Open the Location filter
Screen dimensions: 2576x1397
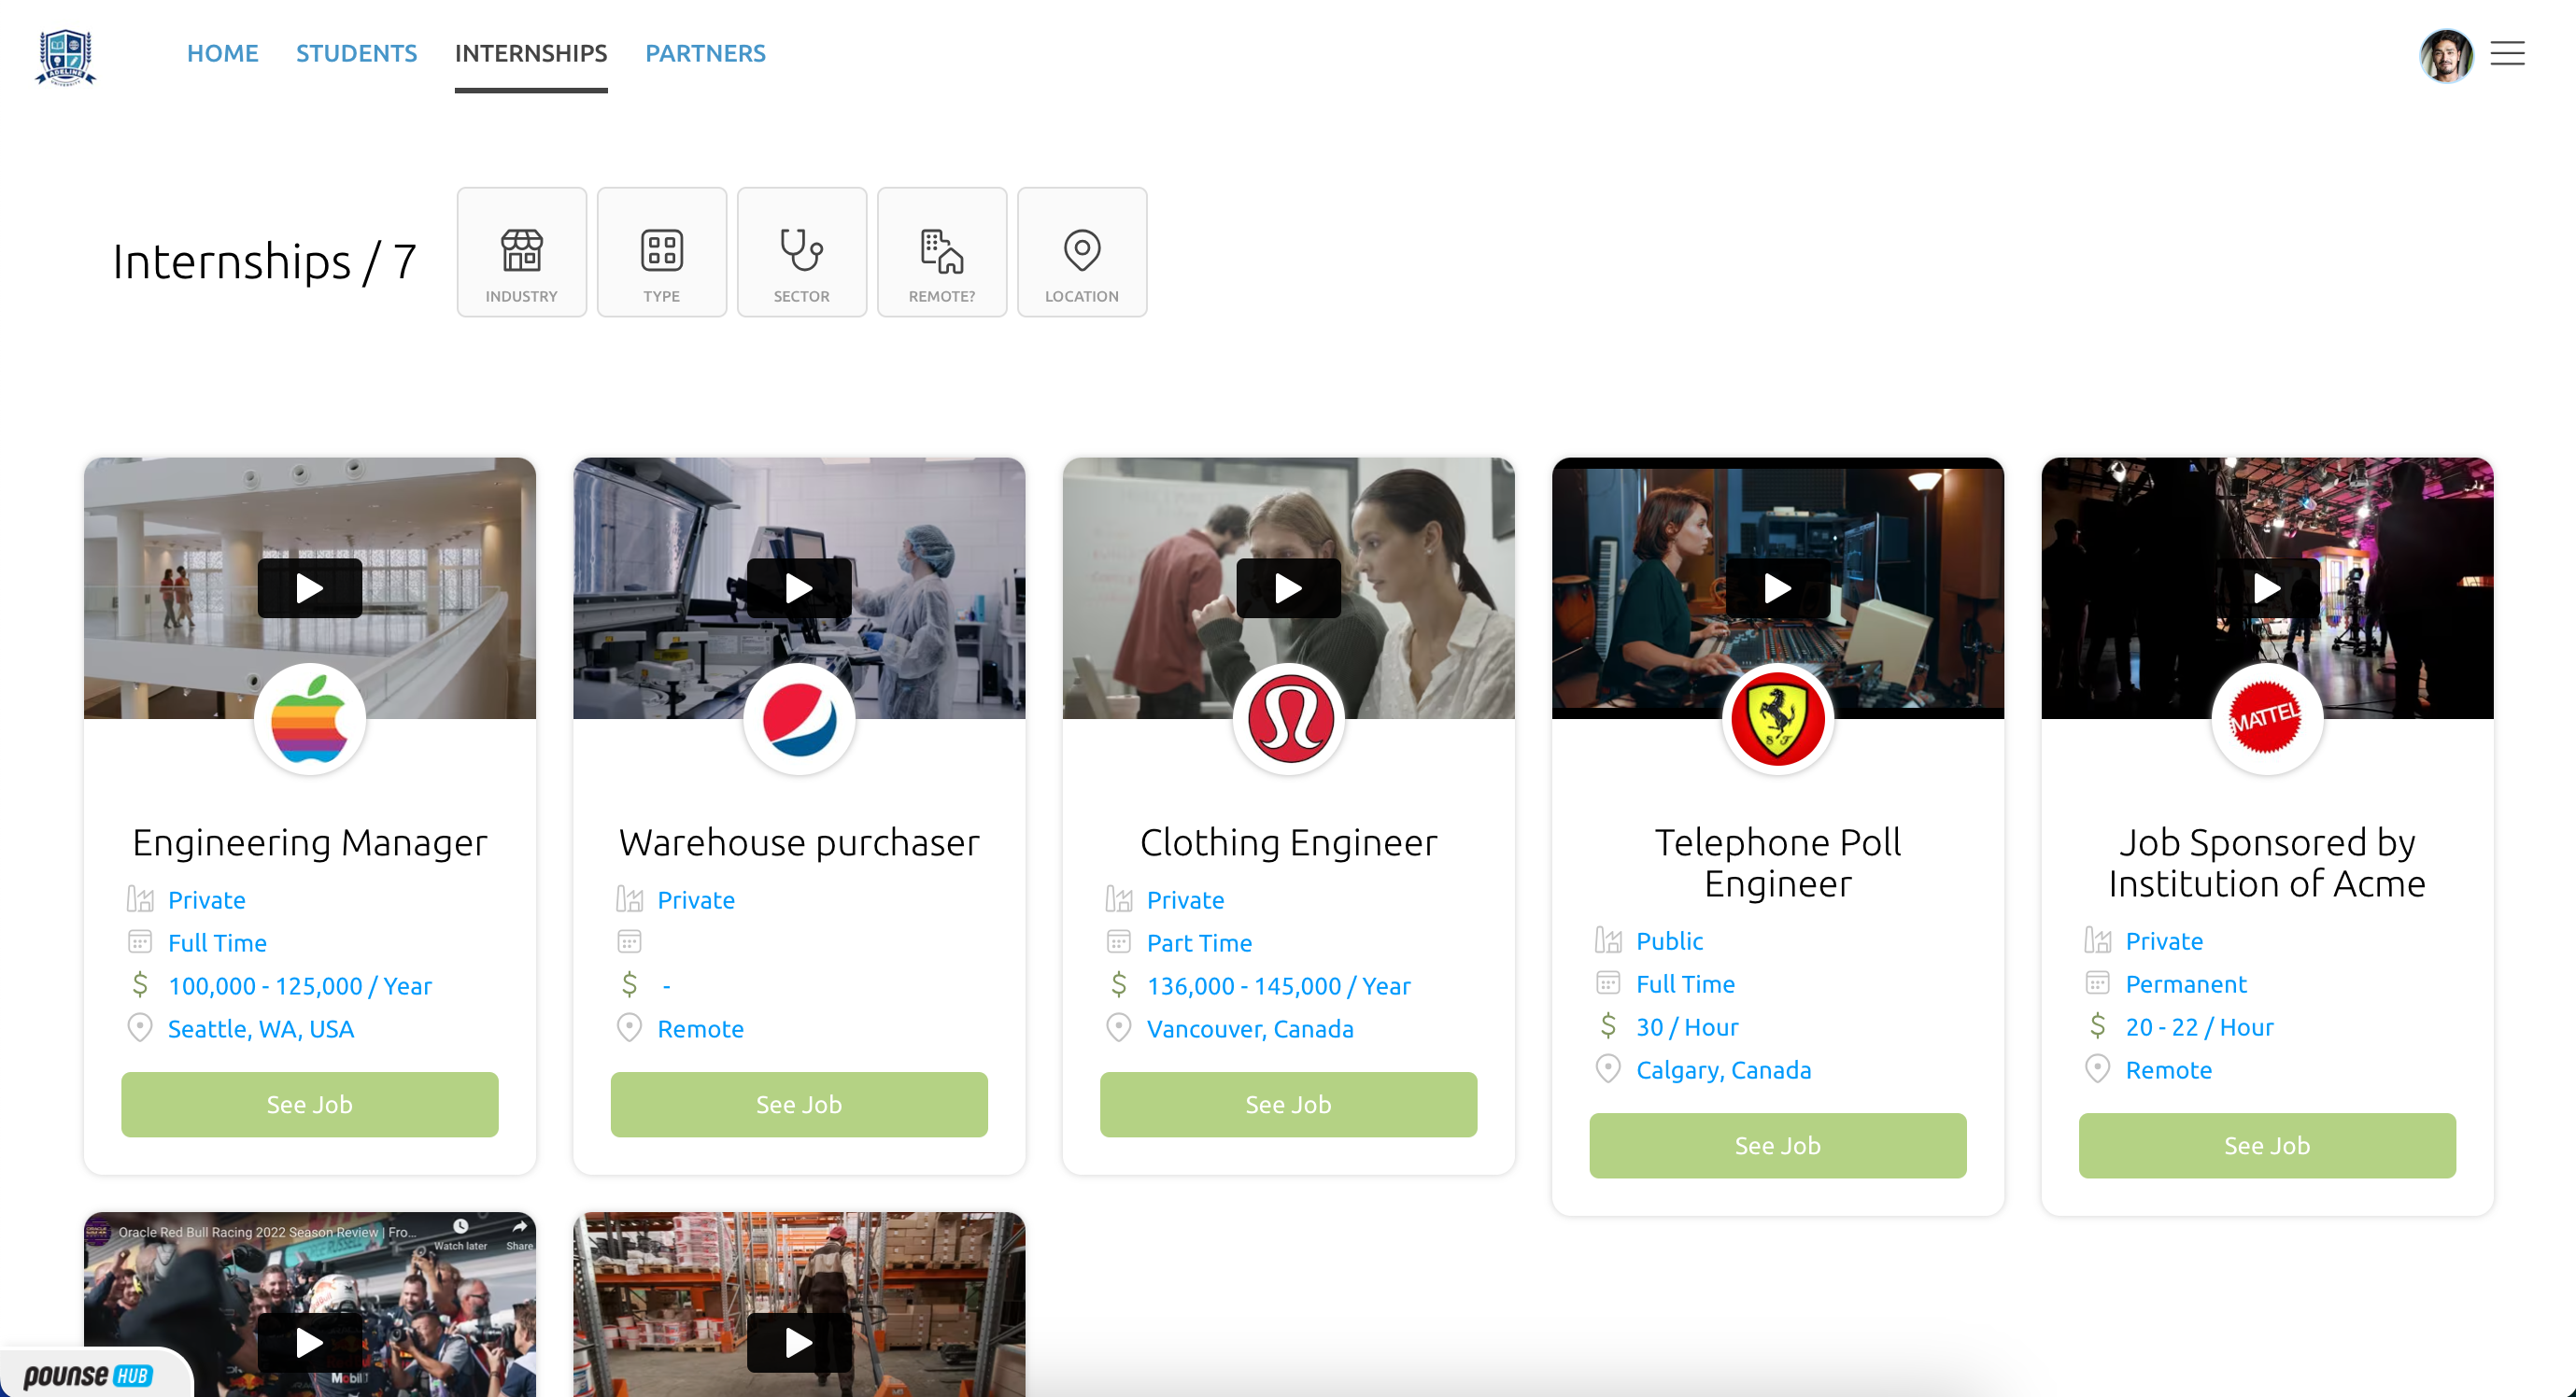click(x=1081, y=252)
